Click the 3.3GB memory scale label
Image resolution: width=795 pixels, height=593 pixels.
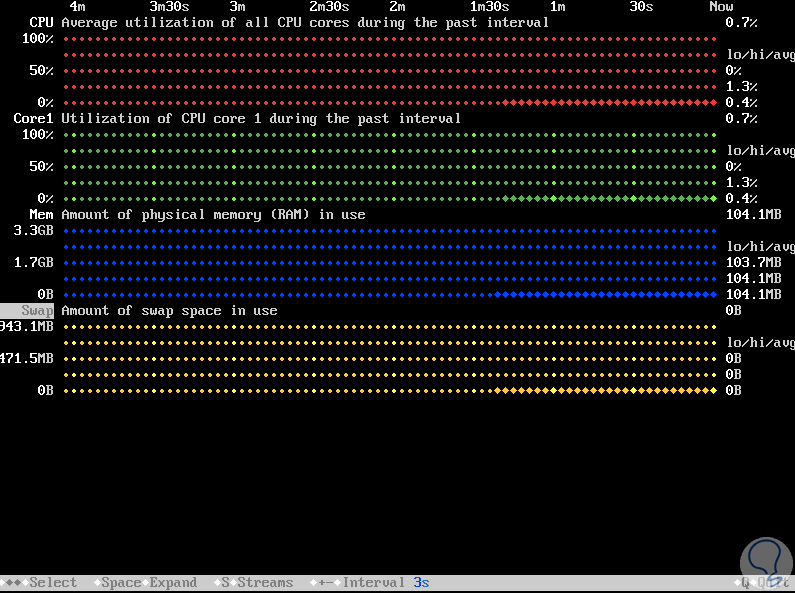(x=33, y=231)
